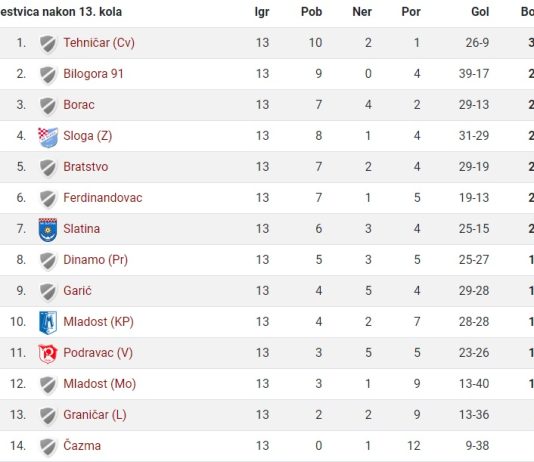
Task: Click the Sloga (Z) club crest
Action: point(48,136)
